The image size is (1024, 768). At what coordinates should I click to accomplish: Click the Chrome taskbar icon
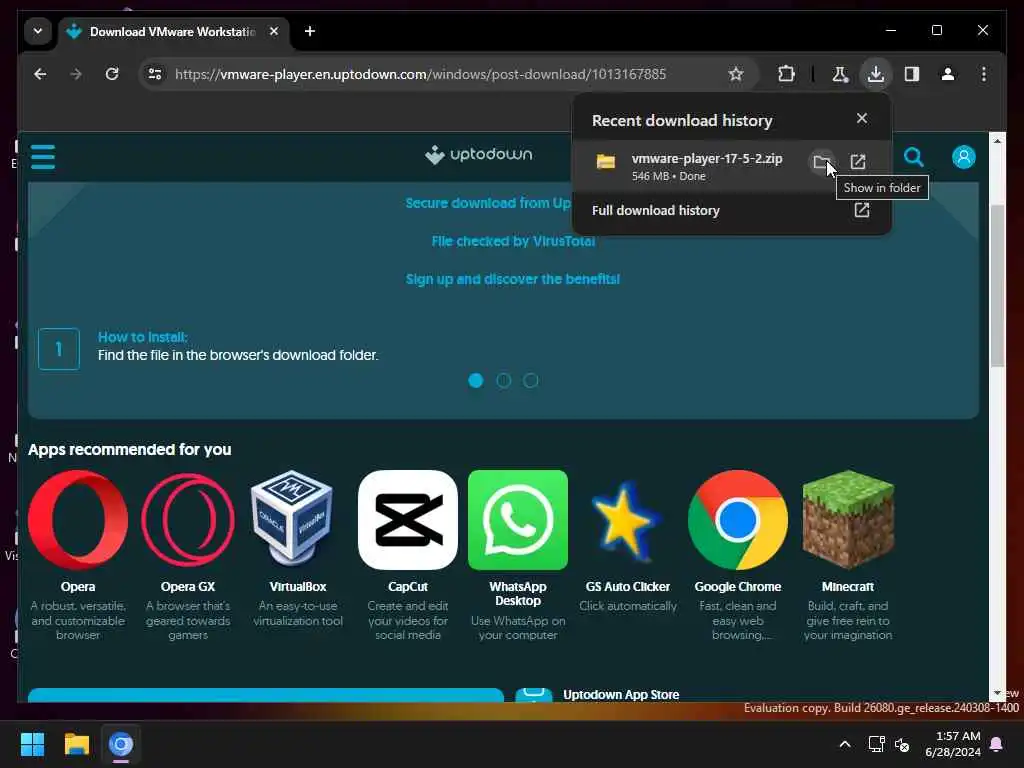121,744
